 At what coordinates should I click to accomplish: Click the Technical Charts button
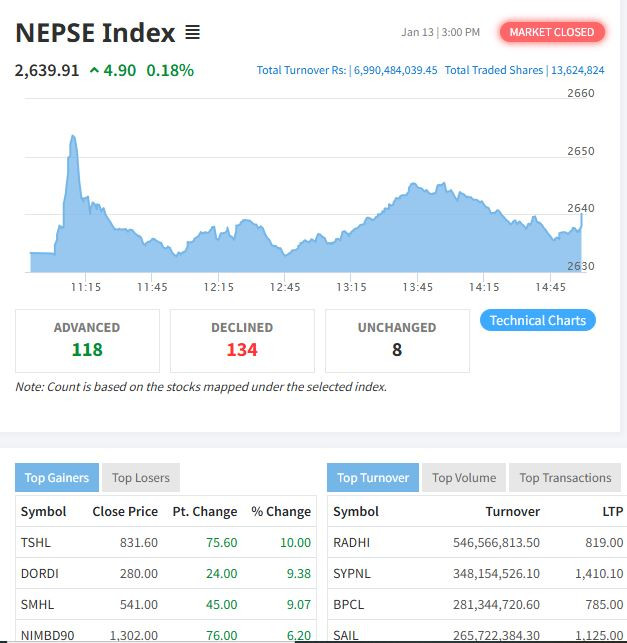click(538, 320)
